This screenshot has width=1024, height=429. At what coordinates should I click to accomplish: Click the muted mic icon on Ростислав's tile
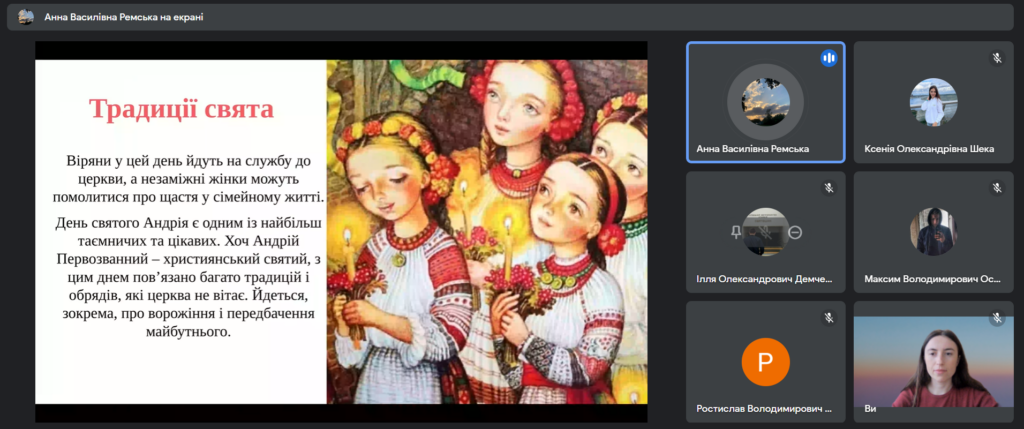point(828,318)
